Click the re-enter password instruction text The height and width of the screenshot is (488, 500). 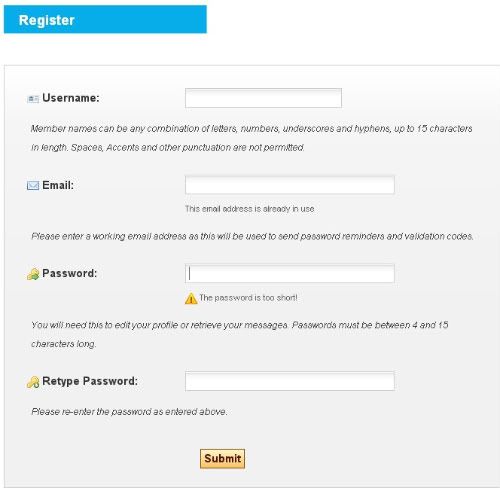[x=129, y=412]
